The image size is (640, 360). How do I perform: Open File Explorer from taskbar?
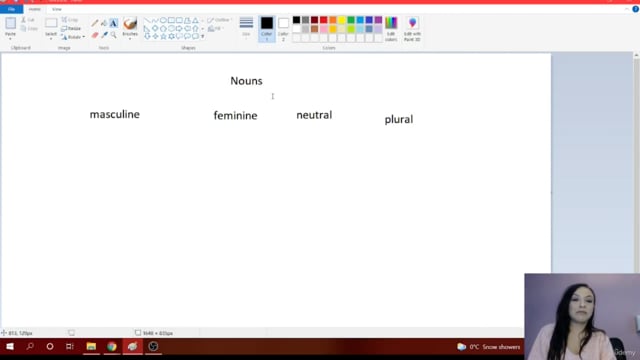point(91,347)
